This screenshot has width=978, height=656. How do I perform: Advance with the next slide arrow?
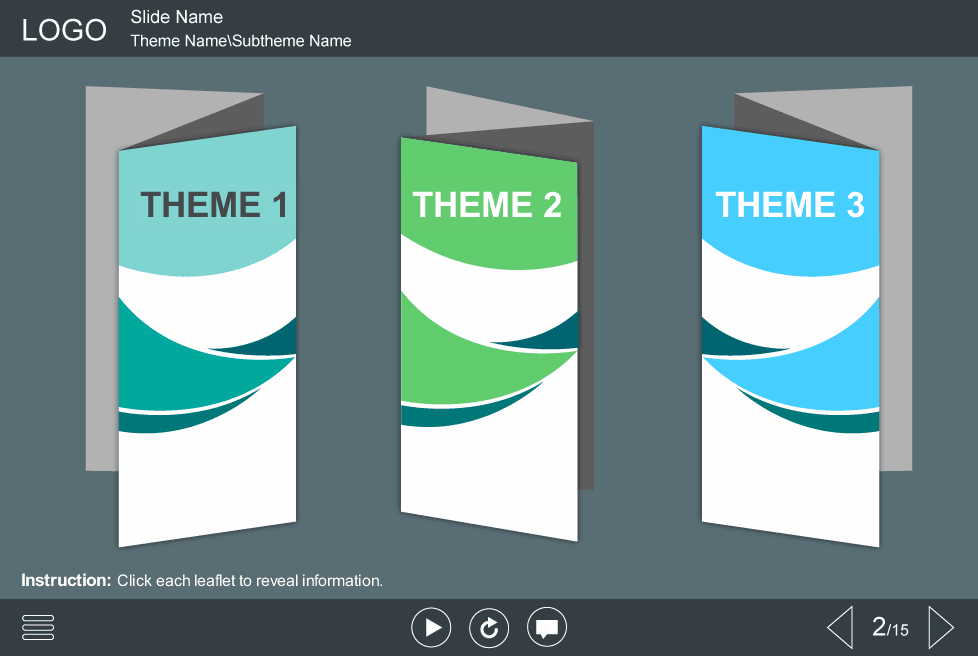(x=940, y=628)
